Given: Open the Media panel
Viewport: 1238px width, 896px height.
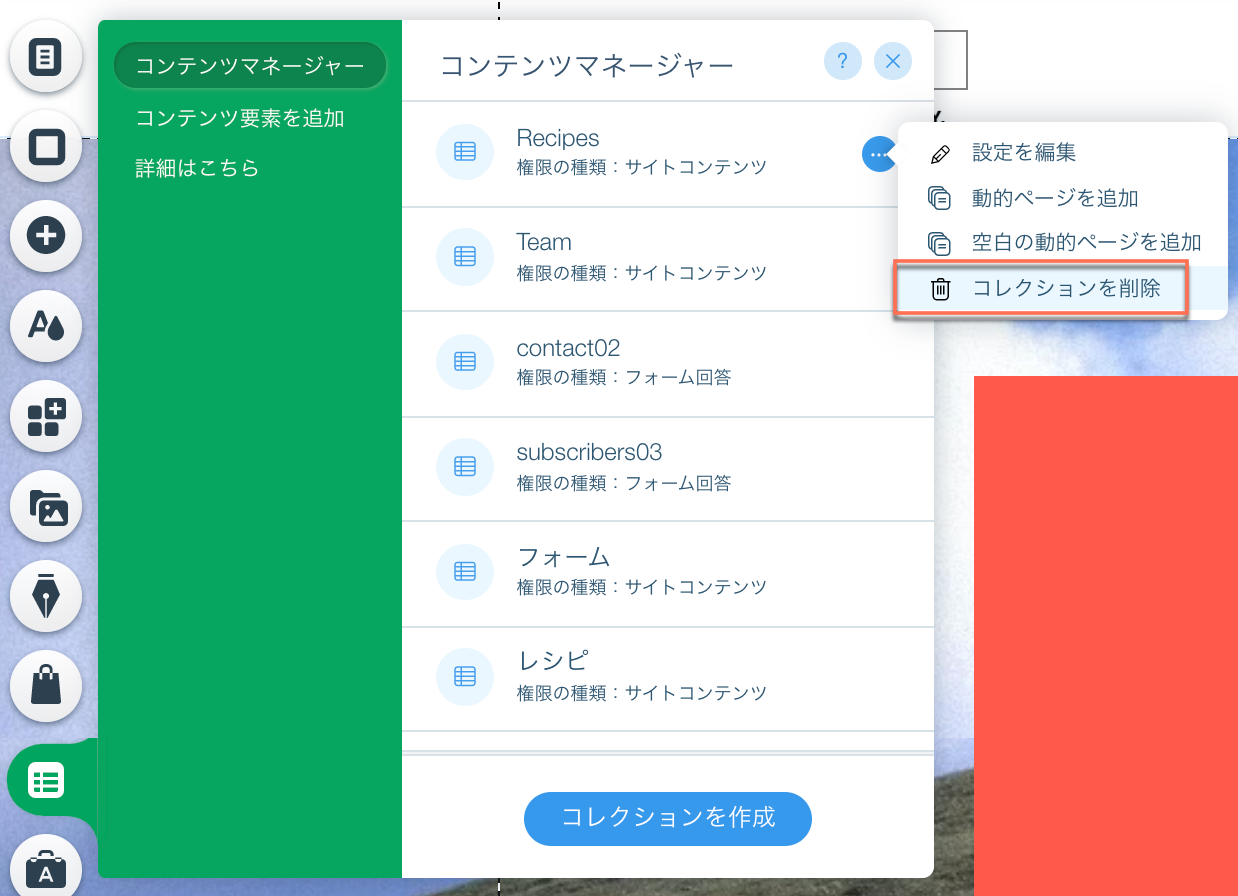Looking at the screenshot, I should click(x=46, y=507).
